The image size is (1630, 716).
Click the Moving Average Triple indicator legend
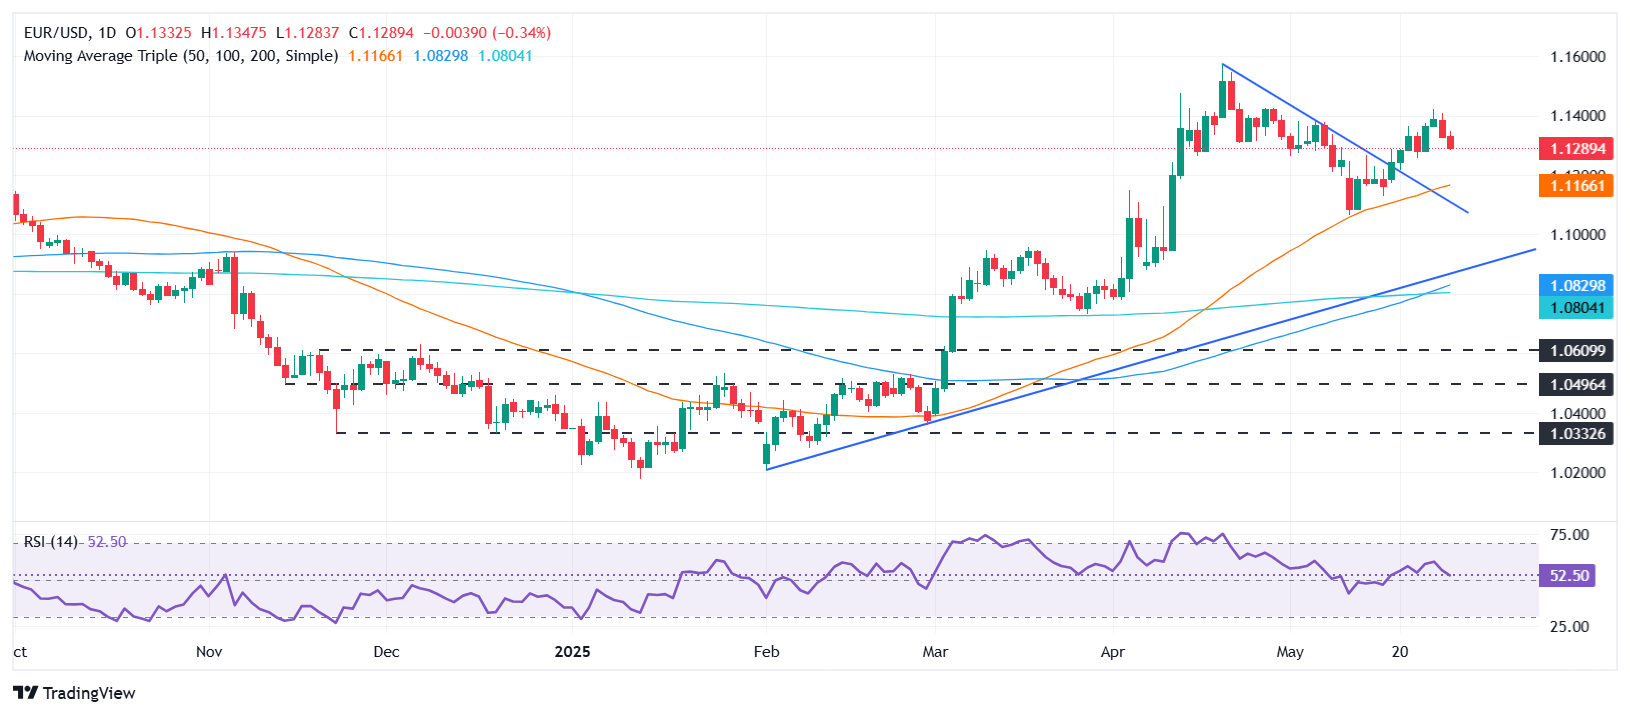click(180, 56)
